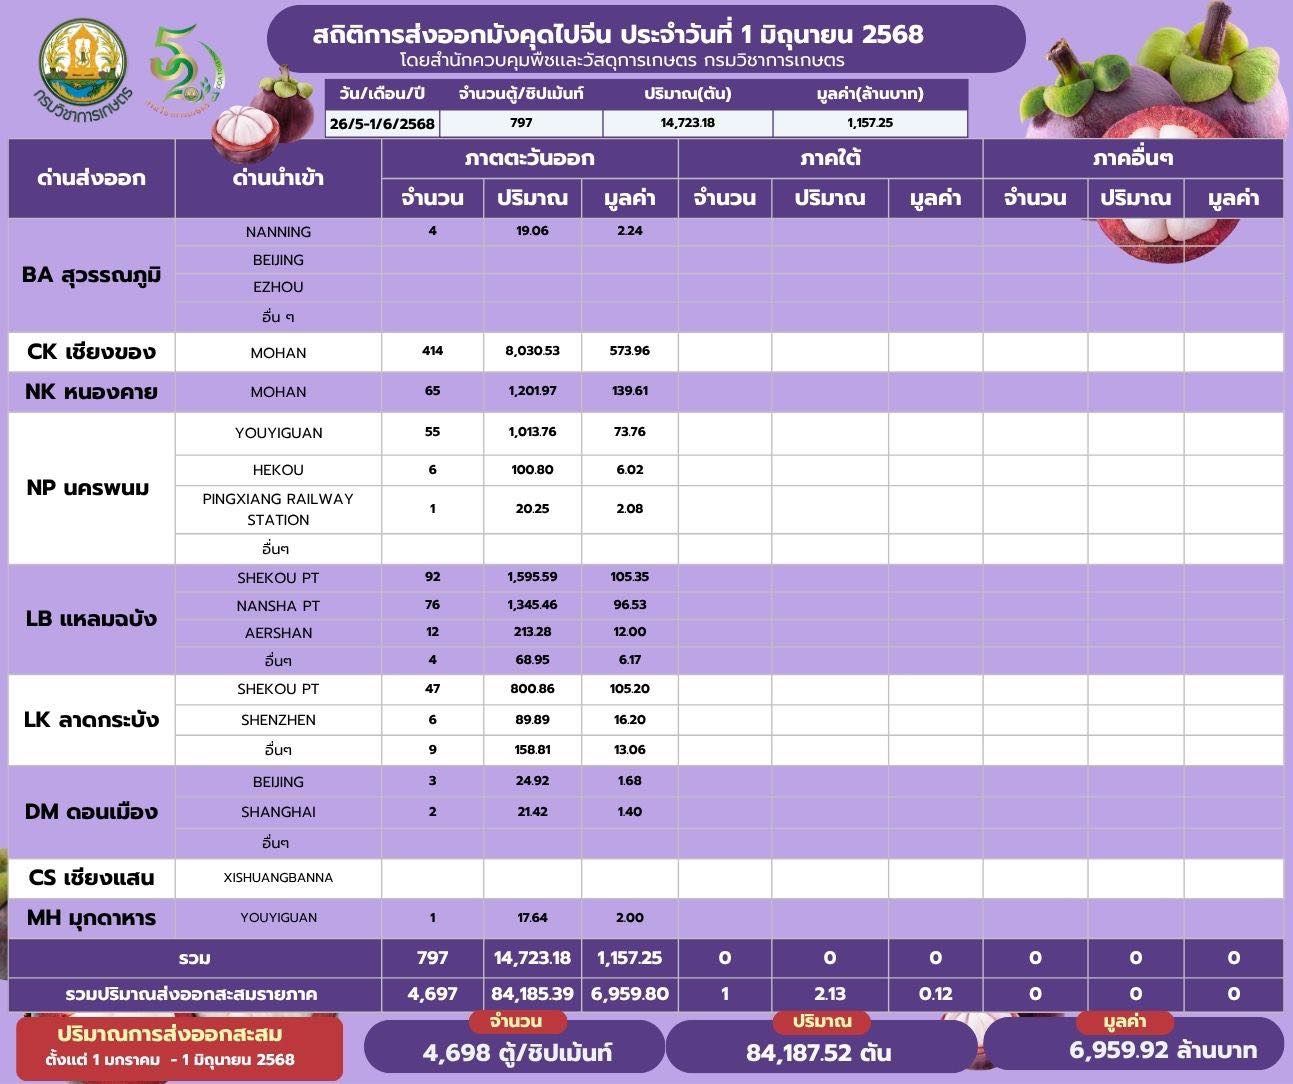Viewport: 1293px width, 1084px height.
Task: Click the 'CK เชียงของ' row label
Action: pyautogui.click(x=91, y=352)
